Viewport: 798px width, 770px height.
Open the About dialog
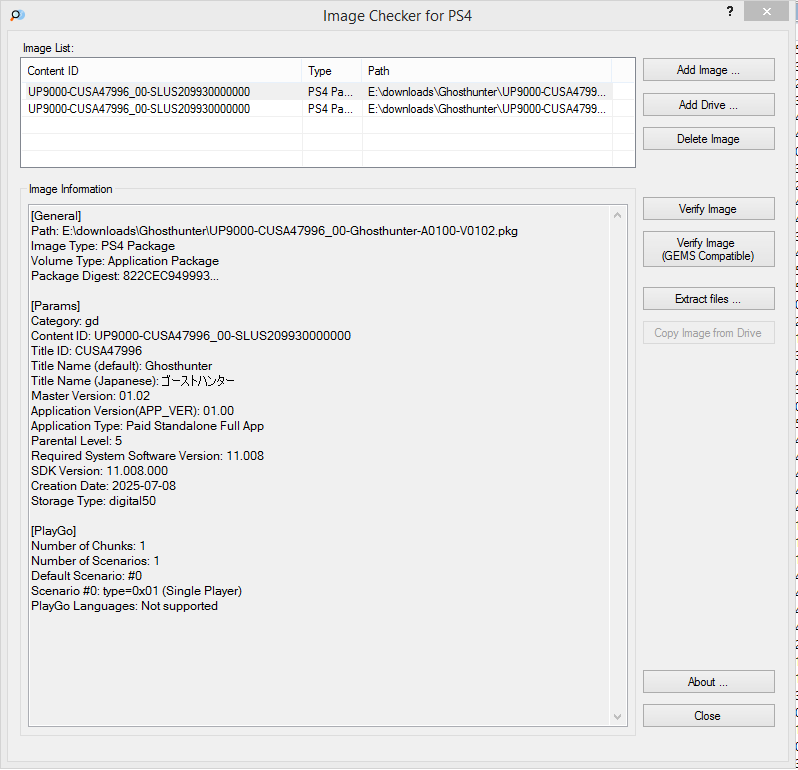[708, 682]
